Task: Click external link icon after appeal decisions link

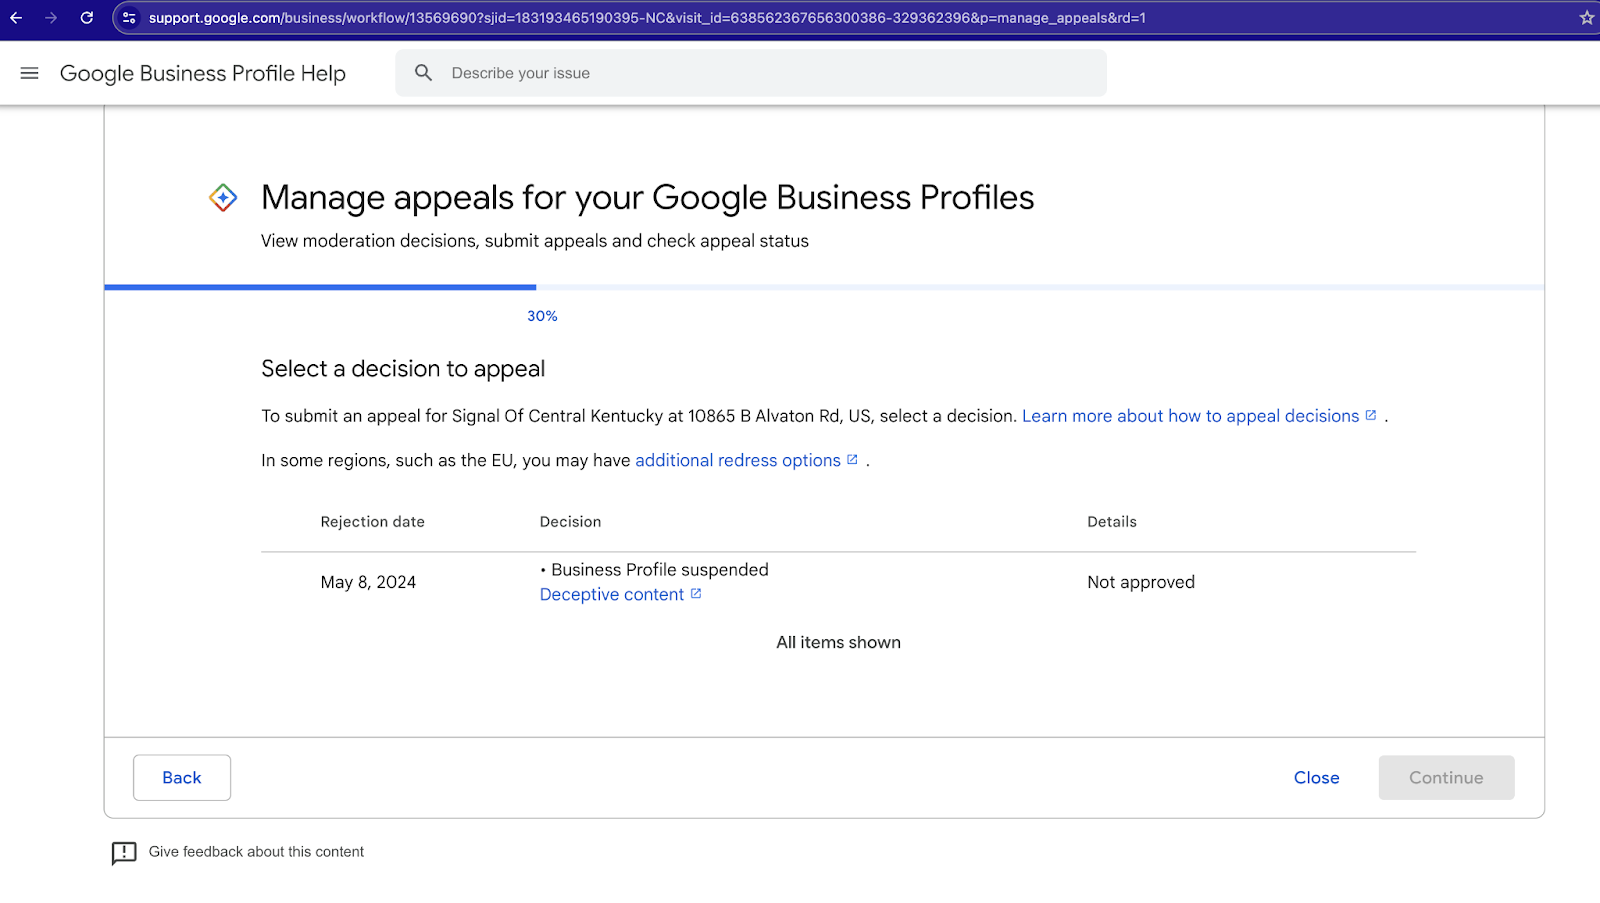Action: click(x=1371, y=415)
